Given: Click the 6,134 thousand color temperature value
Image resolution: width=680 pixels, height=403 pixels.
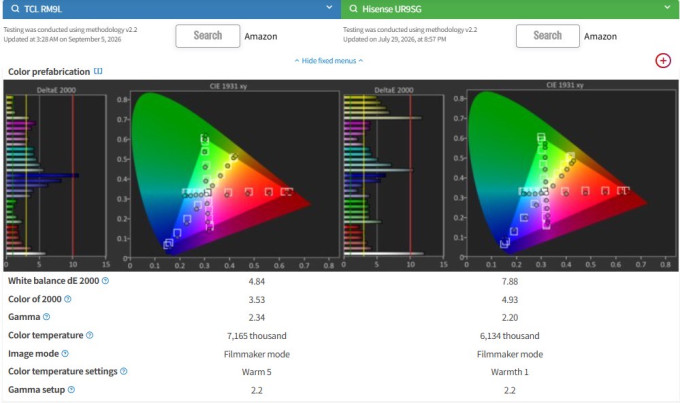Looking at the screenshot, I should click(510, 336).
